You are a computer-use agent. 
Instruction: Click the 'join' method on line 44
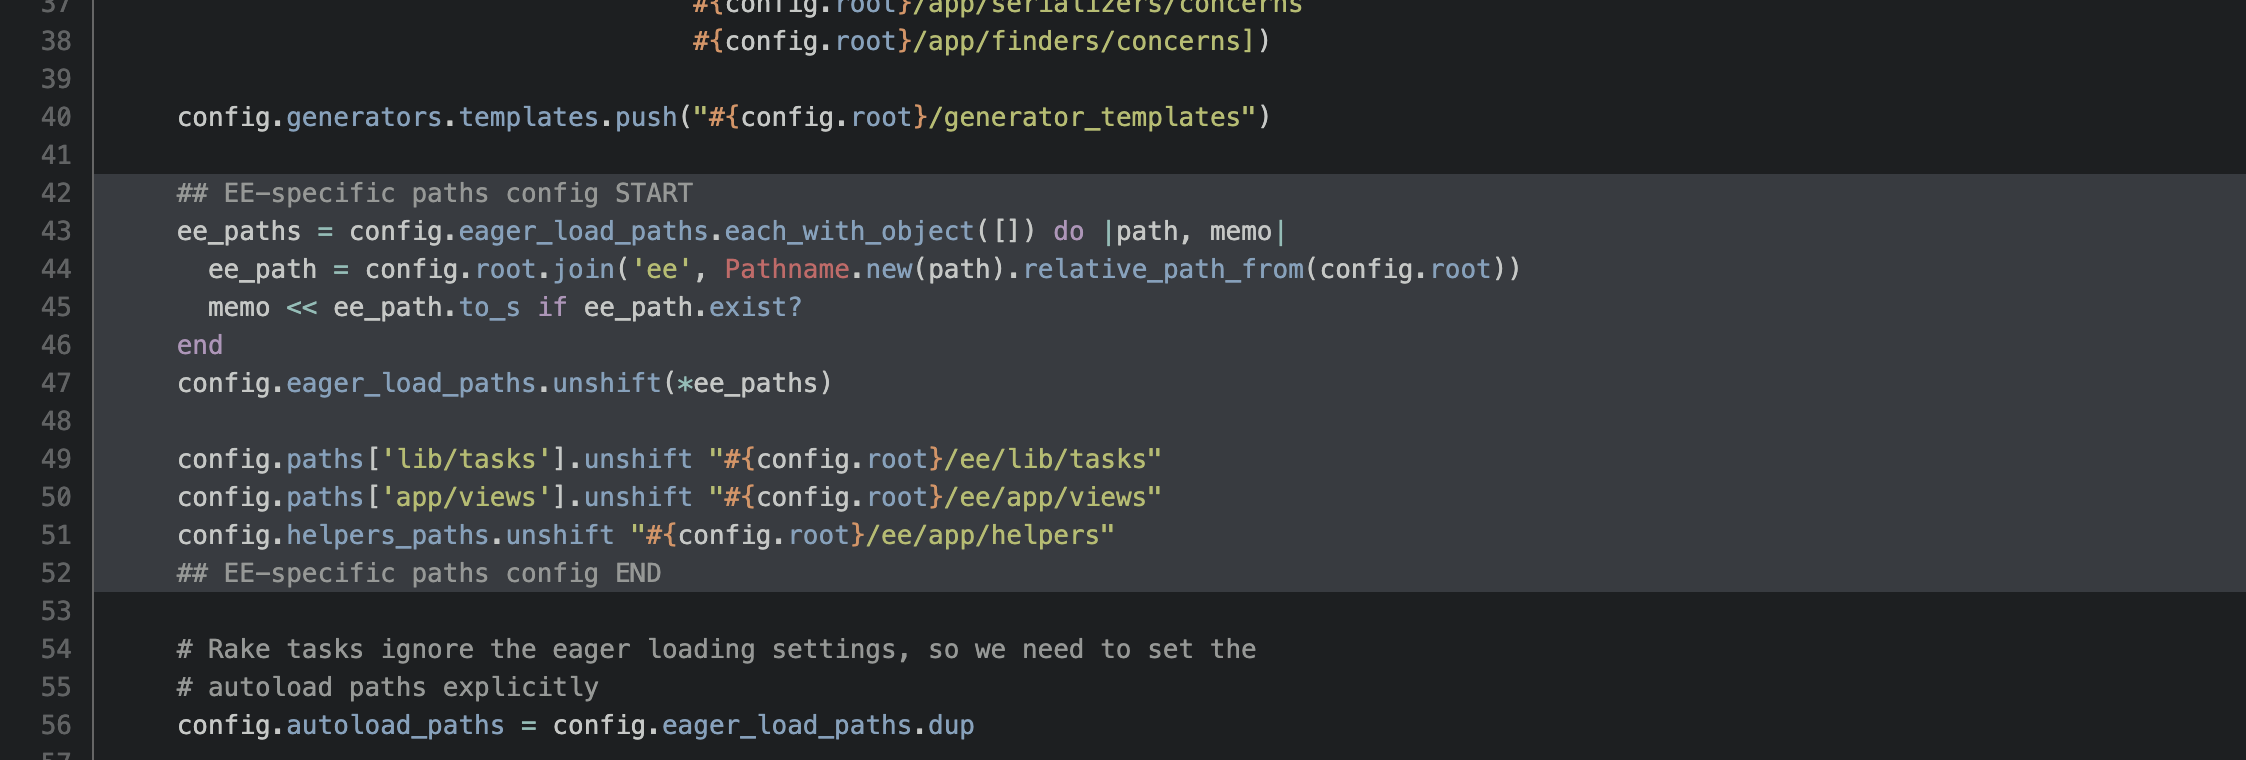(x=583, y=269)
